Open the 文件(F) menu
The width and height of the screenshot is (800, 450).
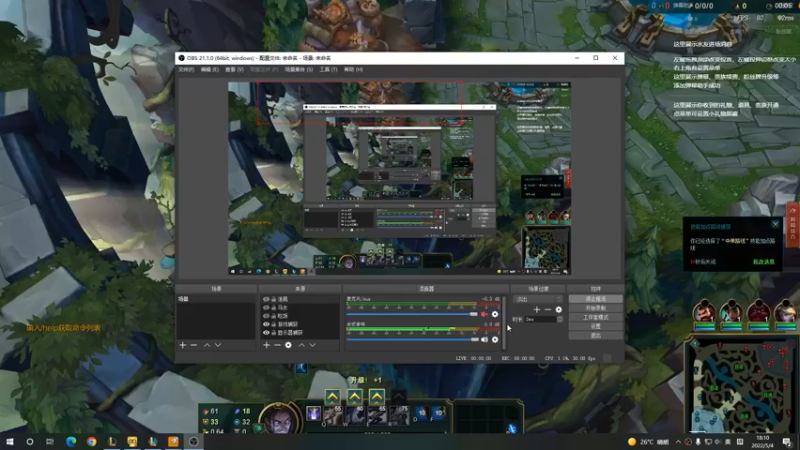[x=186, y=69]
